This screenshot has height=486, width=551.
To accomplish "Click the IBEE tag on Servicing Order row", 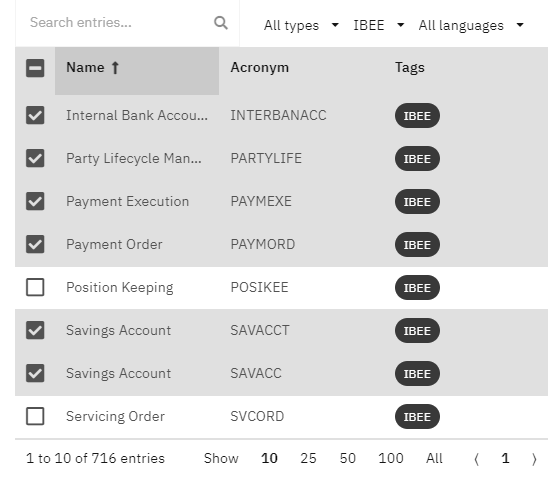I will (417, 417).
